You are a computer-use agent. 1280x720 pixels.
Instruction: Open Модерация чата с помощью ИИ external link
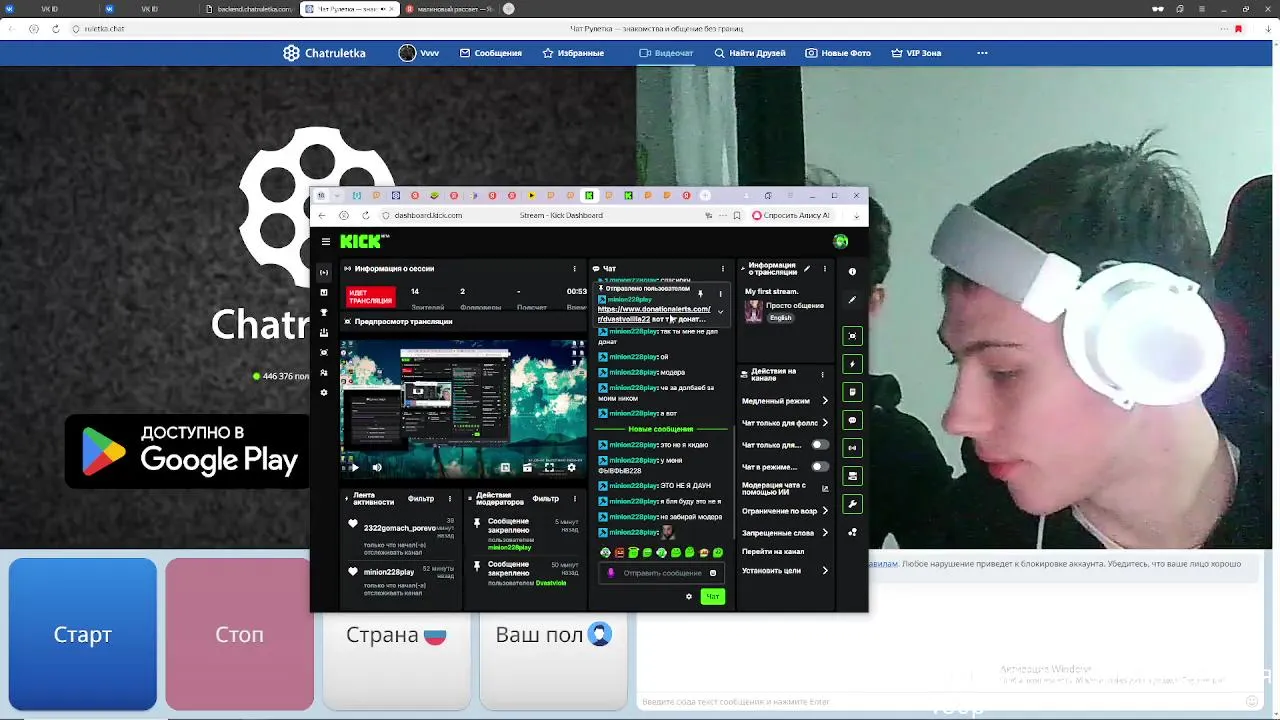(825, 488)
